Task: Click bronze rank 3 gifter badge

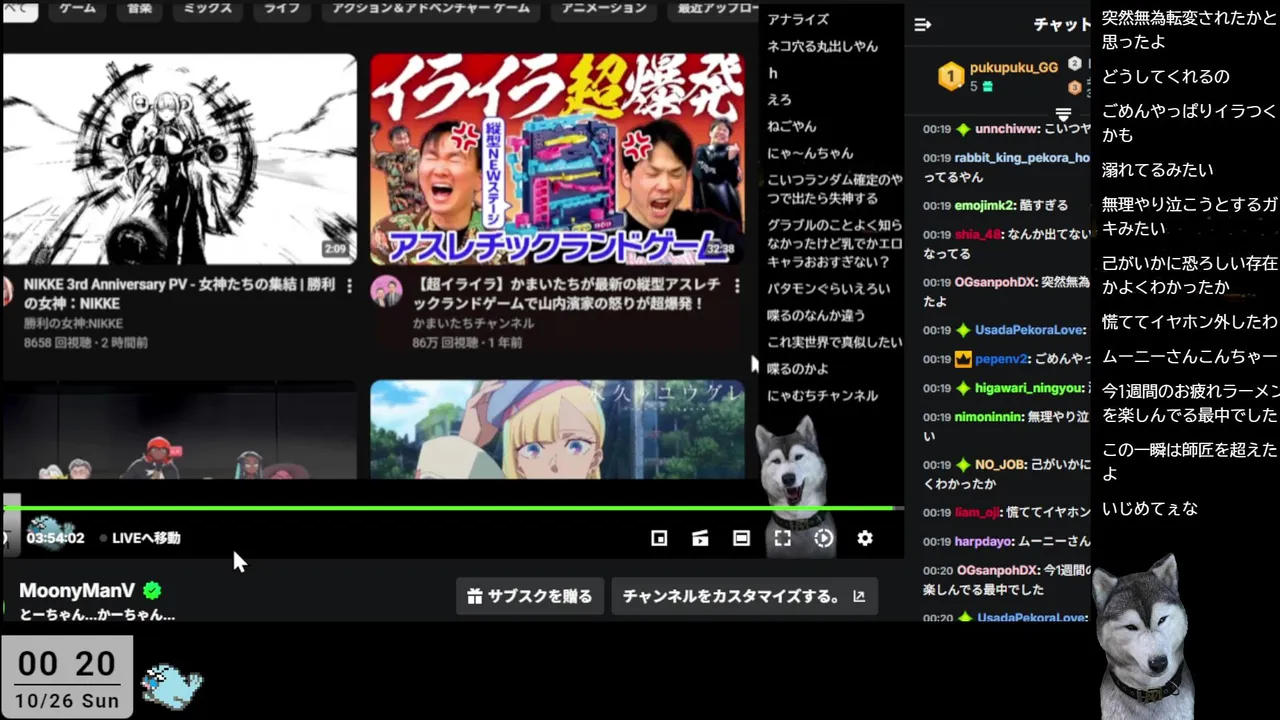Action: click(1075, 88)
